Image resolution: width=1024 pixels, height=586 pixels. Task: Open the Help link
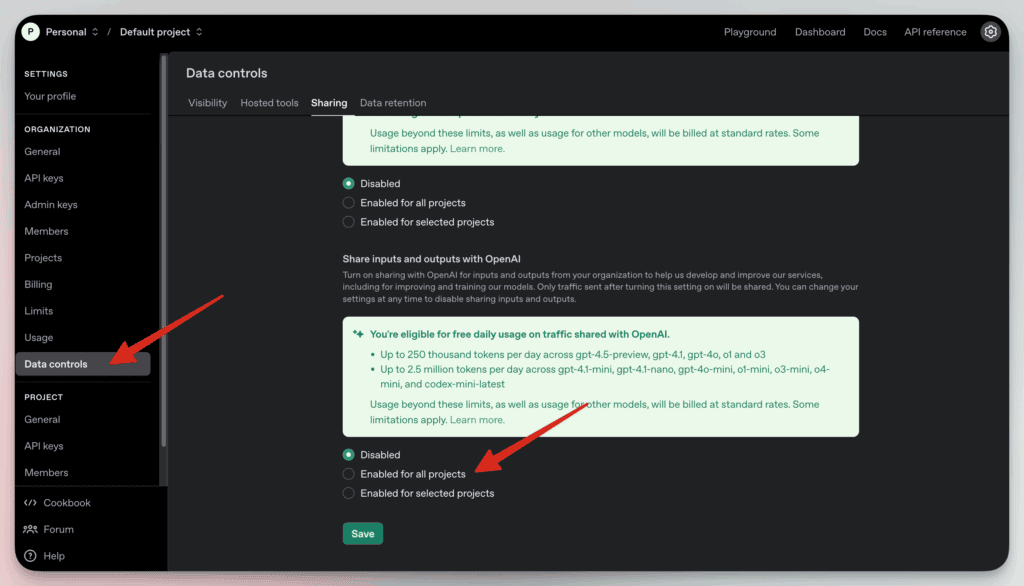click(x=54, y=556)
